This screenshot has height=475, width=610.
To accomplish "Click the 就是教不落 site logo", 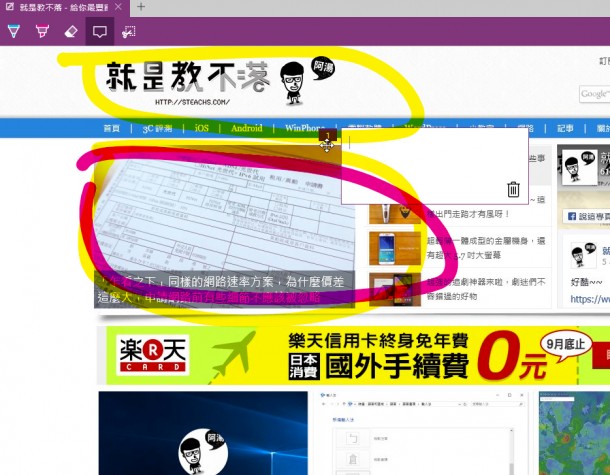I will click(x=220, y=82).
